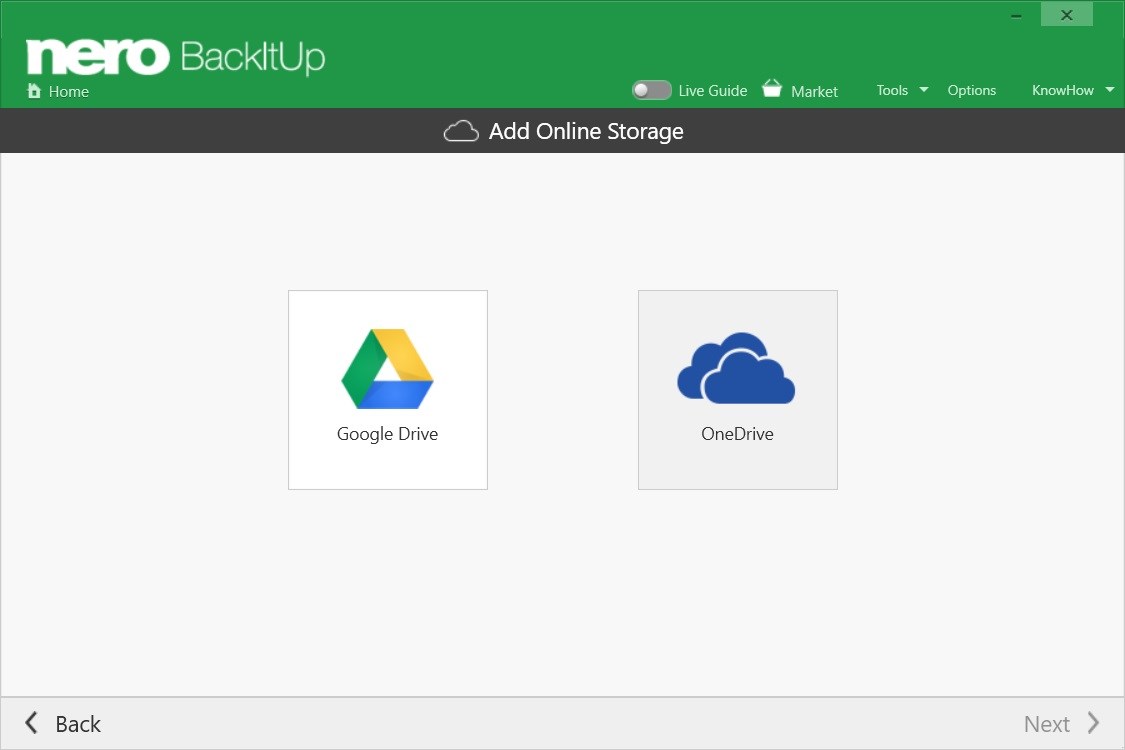Image resolution: width=1125 pixels, height=750 pixels.
Task: Toggle the Live Guide switch
Action: (651, 90)
